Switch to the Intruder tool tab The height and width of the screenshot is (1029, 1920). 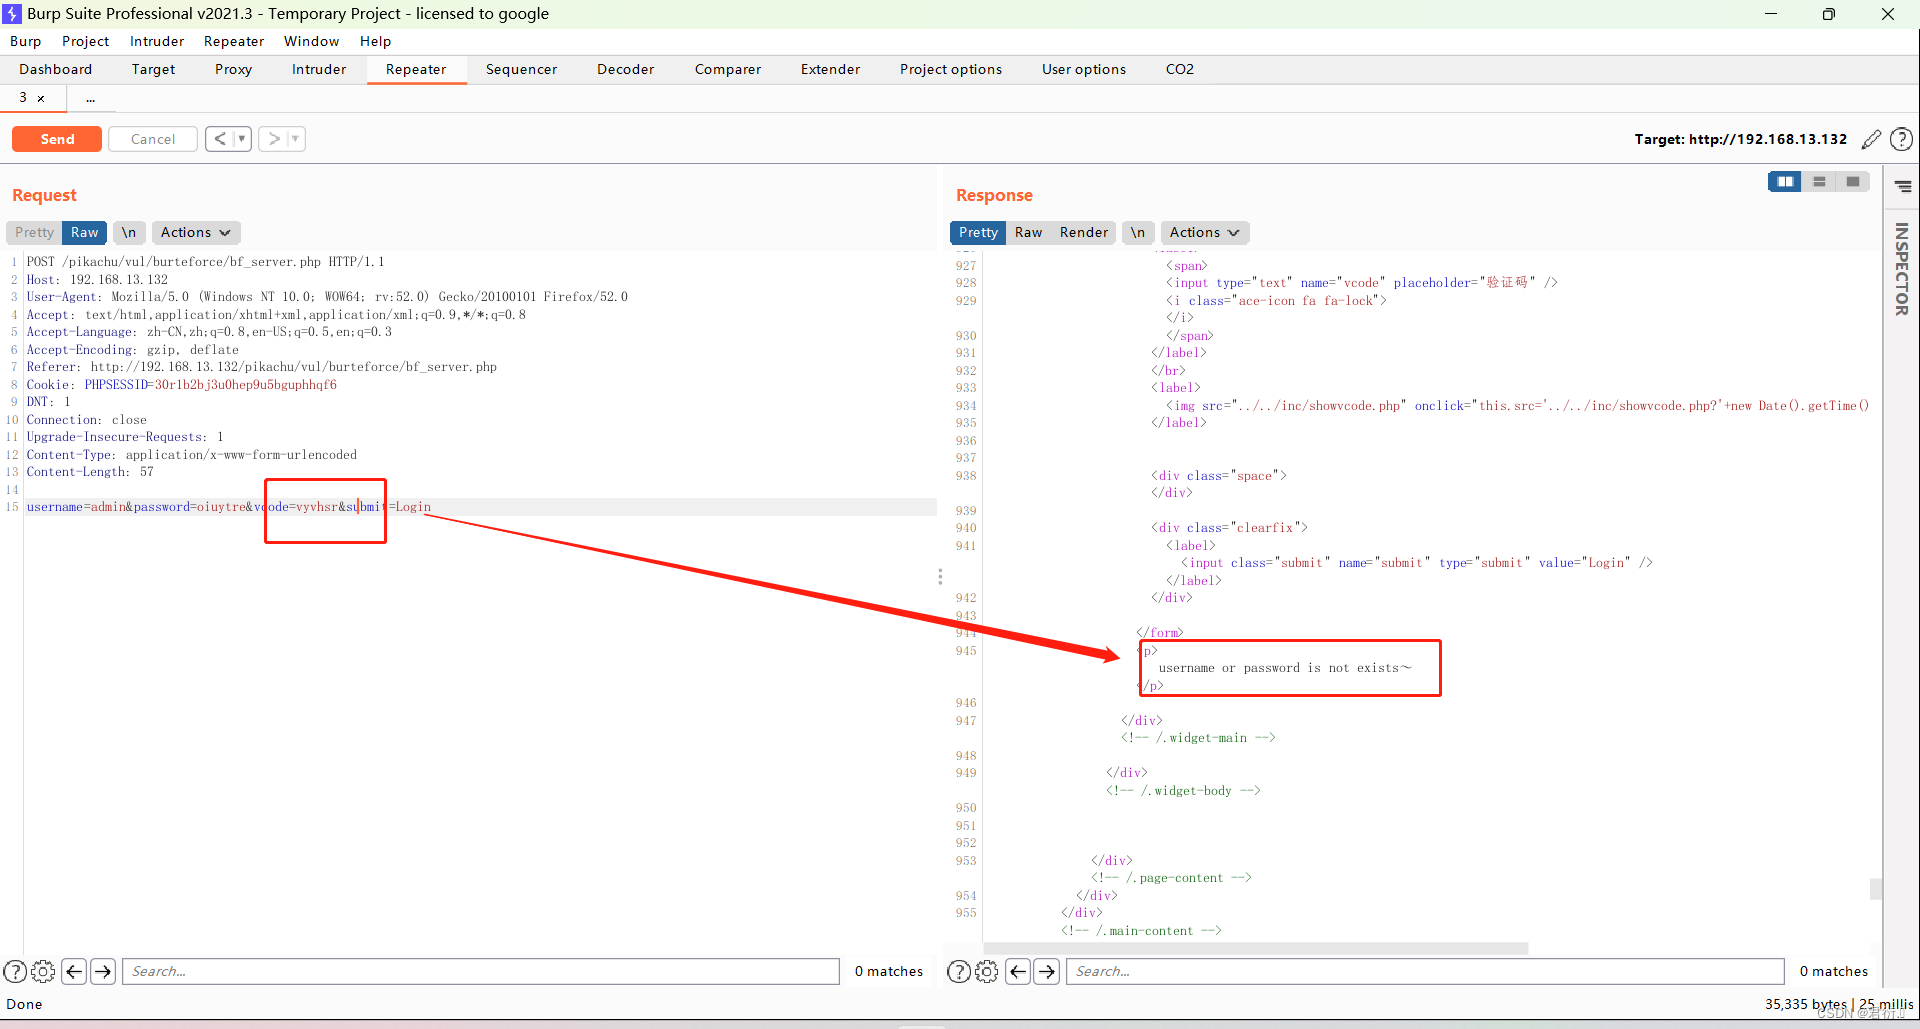point(319,69)
